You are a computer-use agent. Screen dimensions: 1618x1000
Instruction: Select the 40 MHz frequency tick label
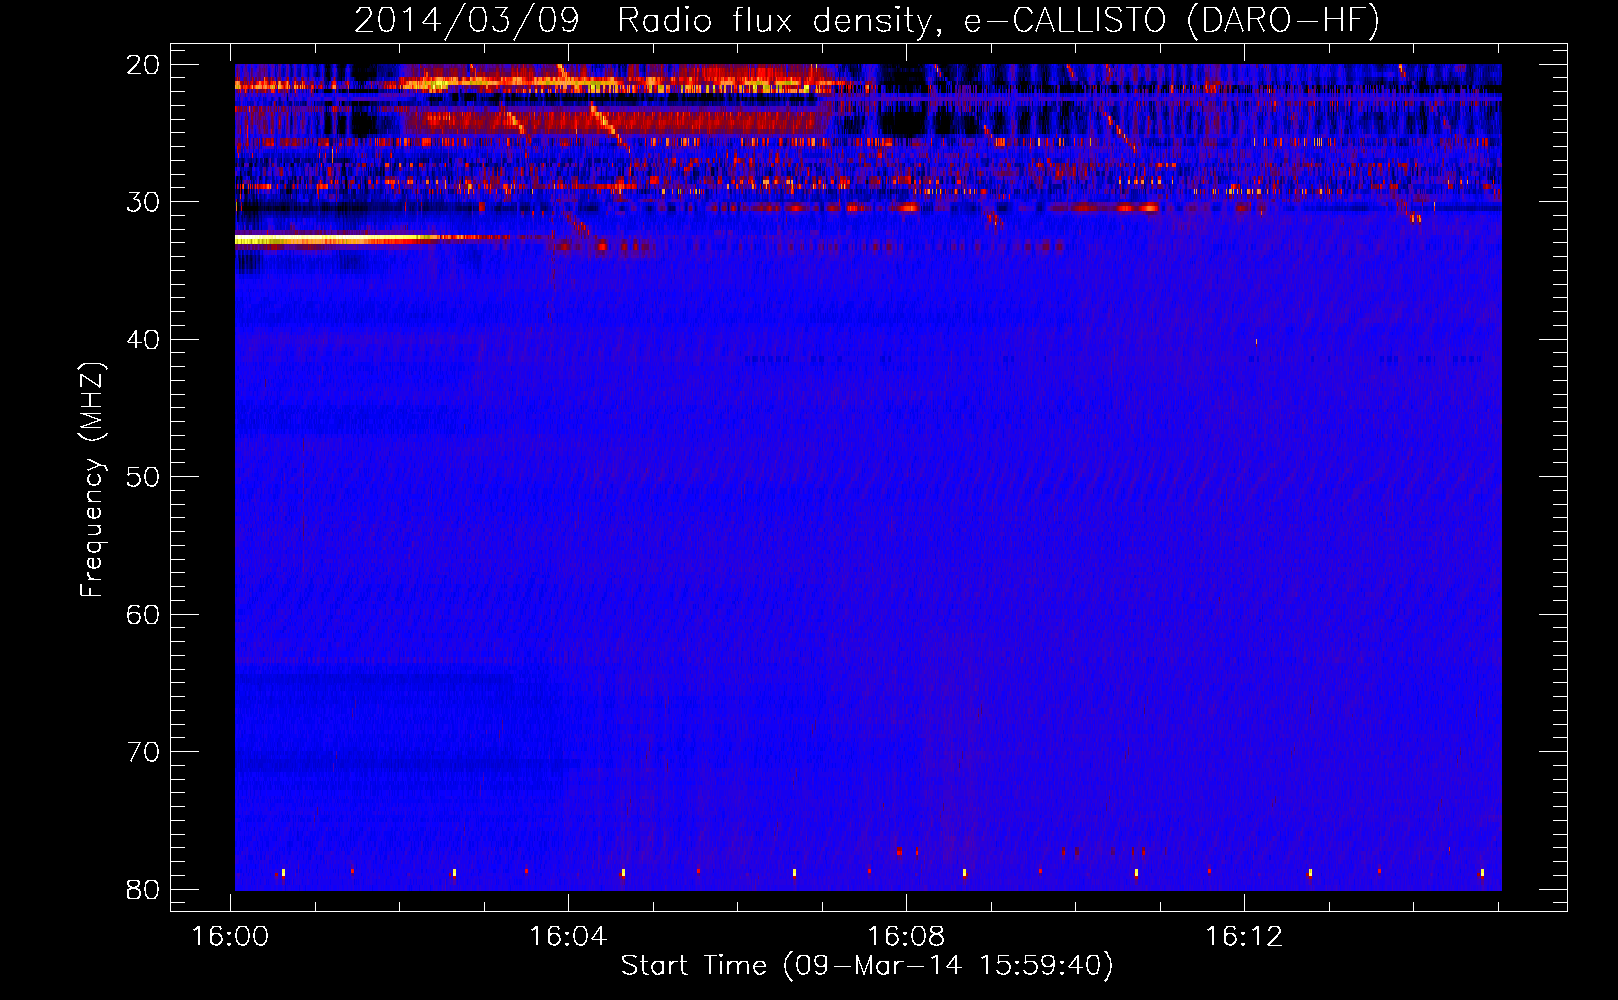(x=143, y=340)
